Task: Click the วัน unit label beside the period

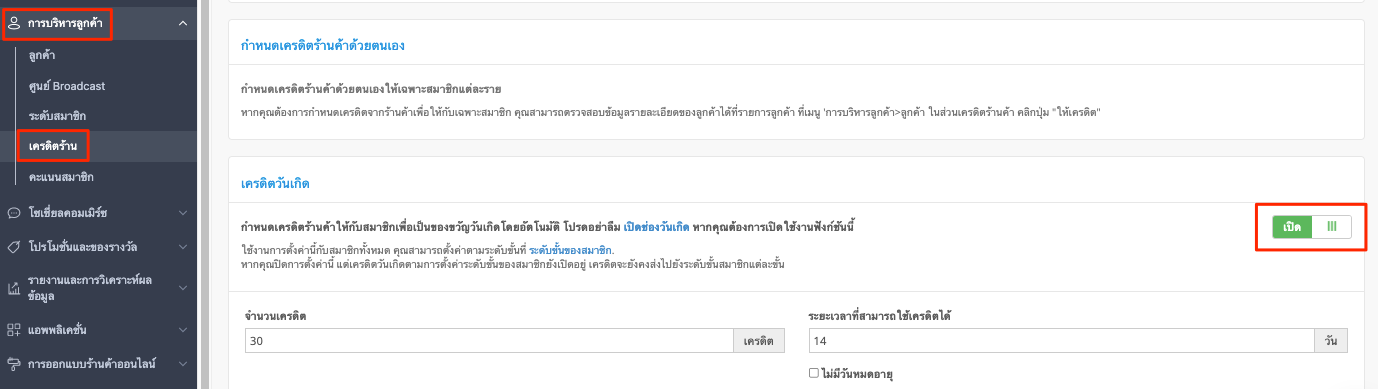Action: point(1330,341)
